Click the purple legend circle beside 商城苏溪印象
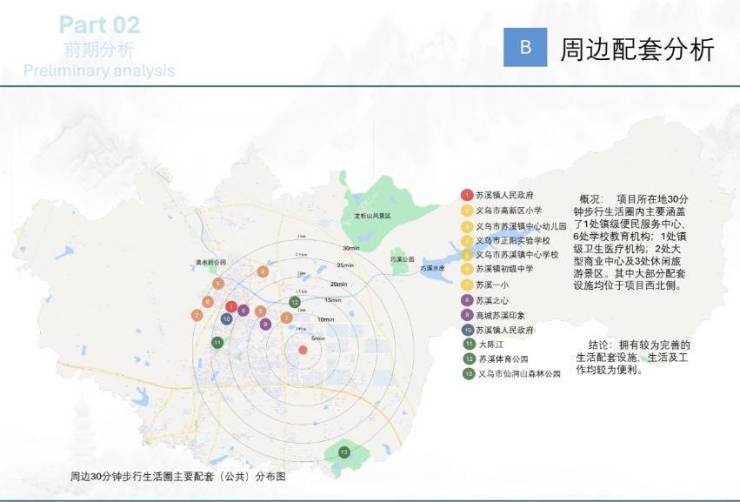Image resolution: width=740 pixels, height=502 pixels. [467, 315]
